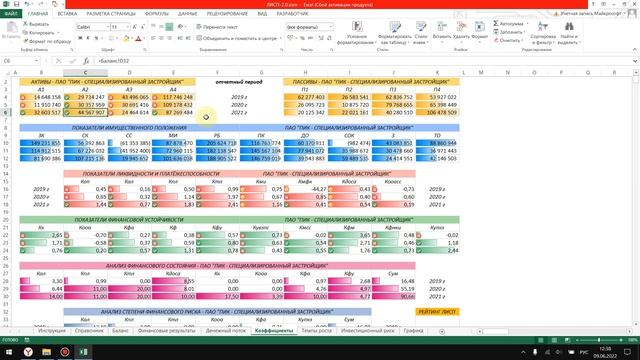
Task: Open Yandex browser from taskbar
Action: pyautogui.click(x=28, y=352)
